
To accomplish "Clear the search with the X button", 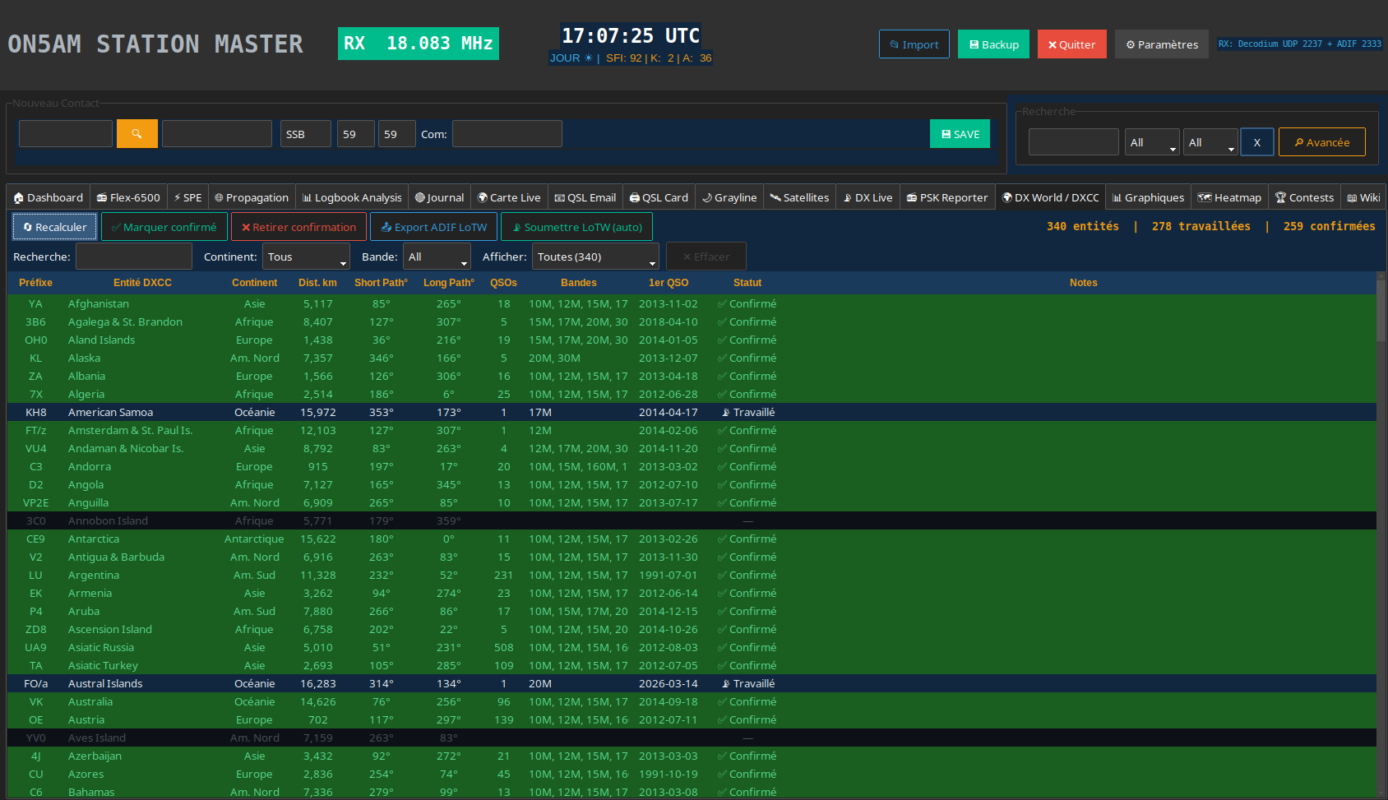I will coord(1257,142).
